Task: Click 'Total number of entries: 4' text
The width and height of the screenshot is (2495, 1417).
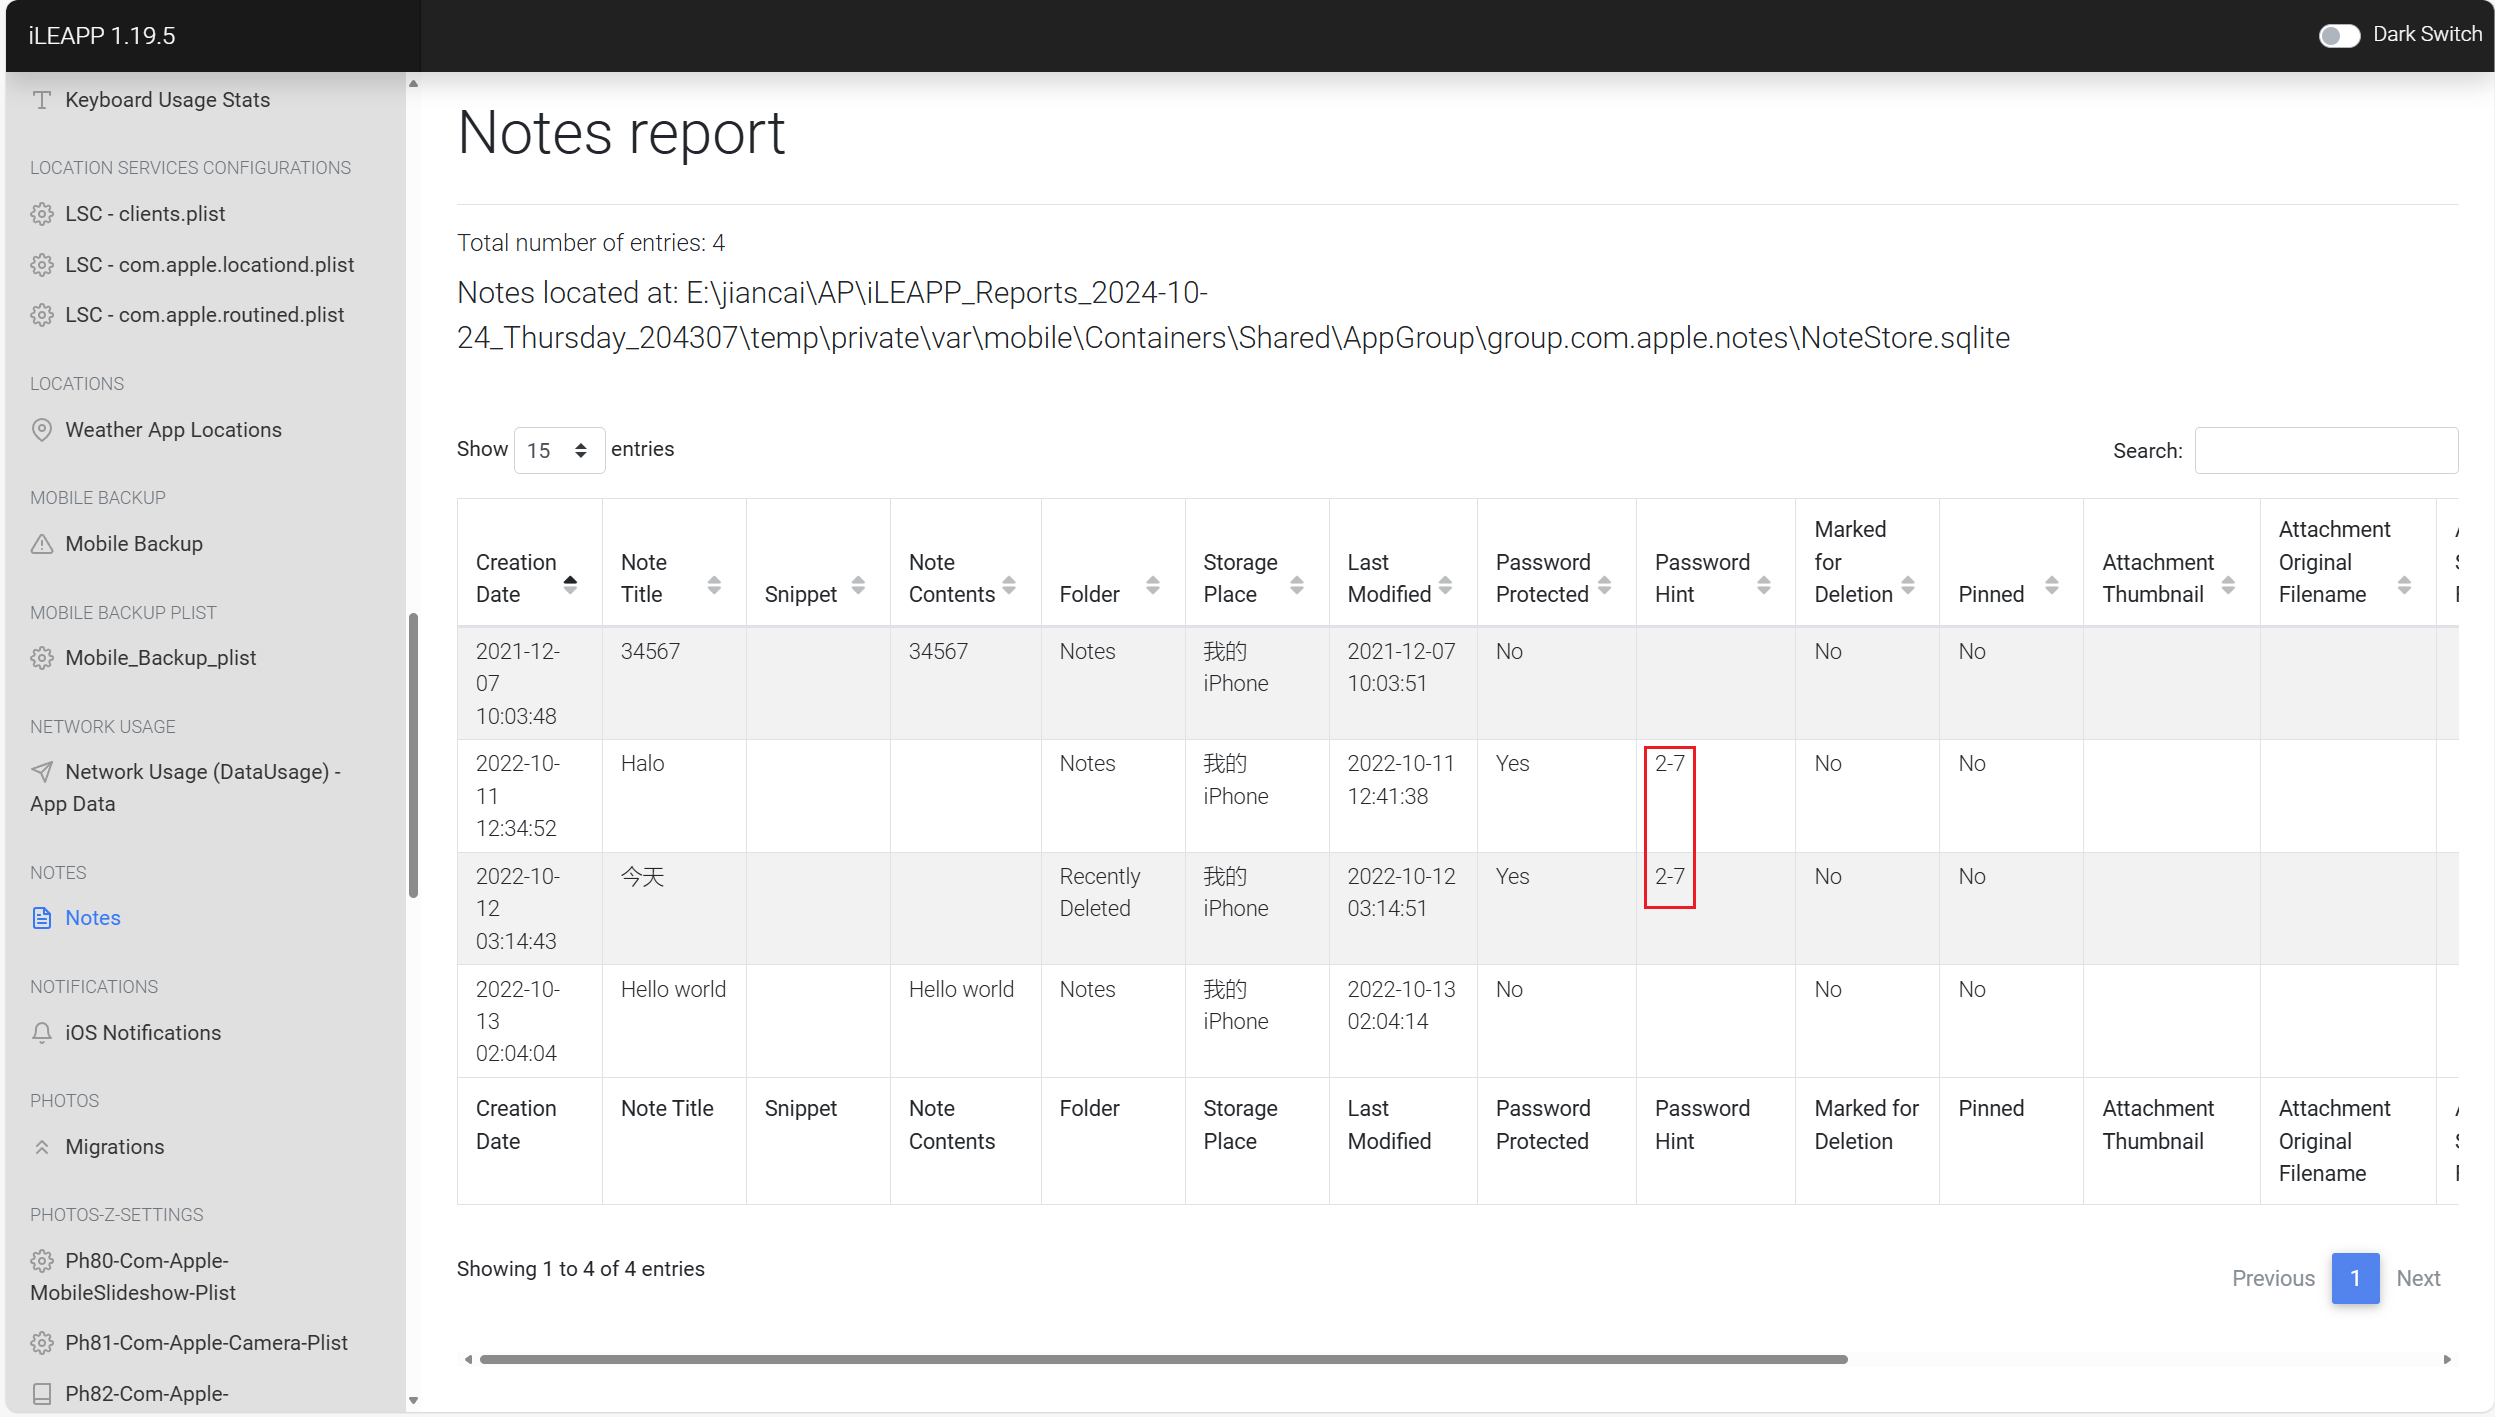Action: (x=591, y=243)
